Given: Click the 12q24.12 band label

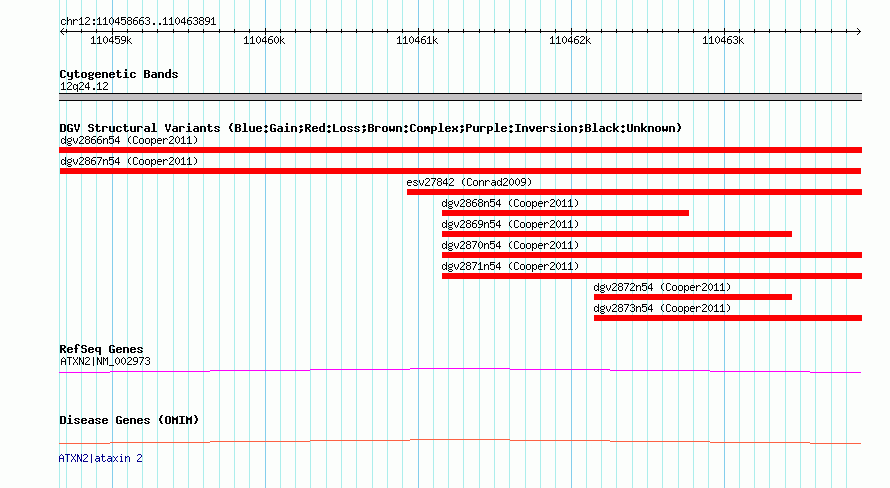Looking at the screenshot, I should pyautogui.click(x=84, y=86).
